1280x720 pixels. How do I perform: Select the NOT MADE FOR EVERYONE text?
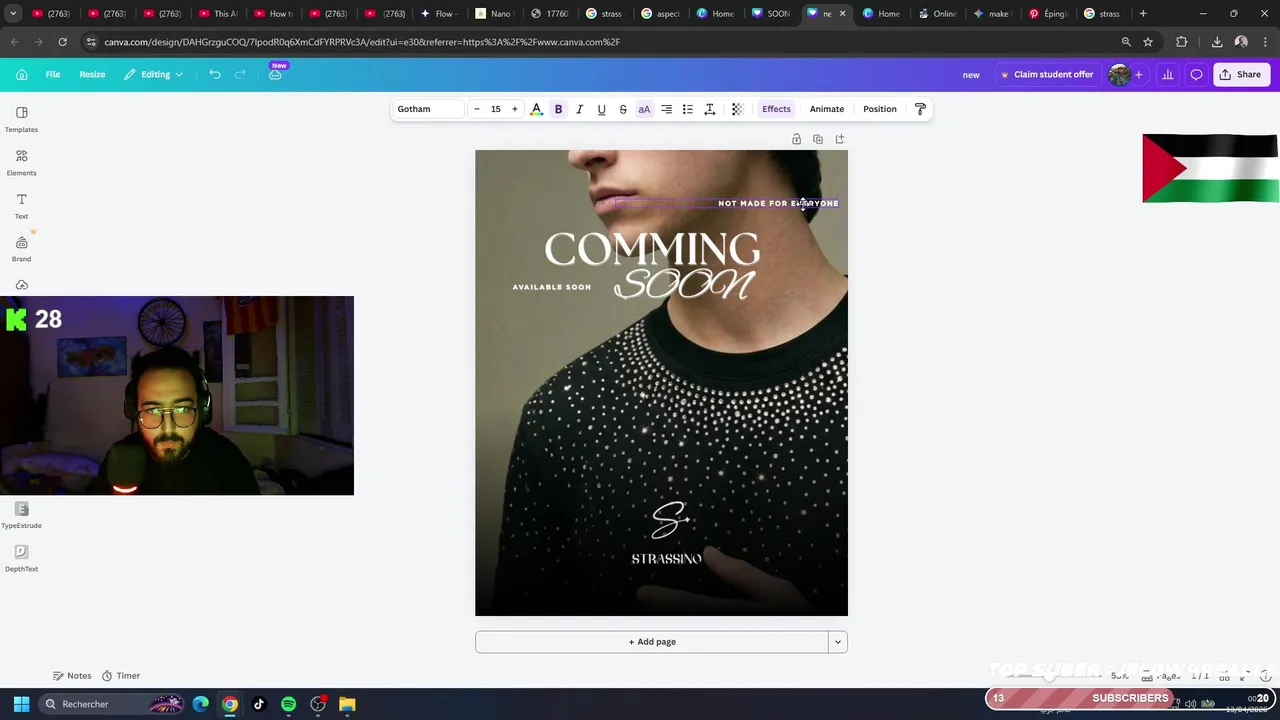point(778,203)
